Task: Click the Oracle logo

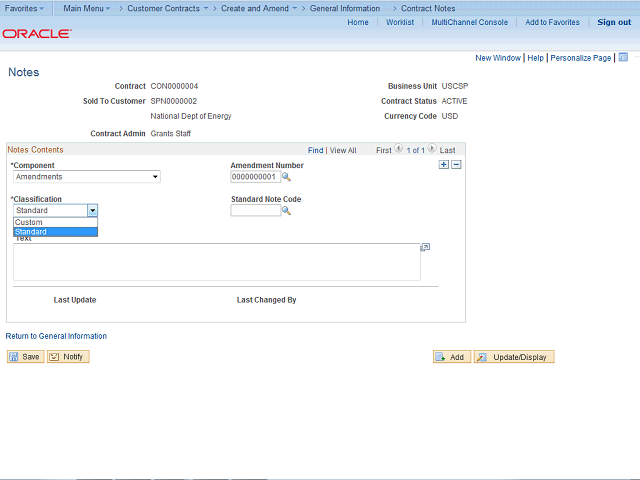Action: [37, 33]
